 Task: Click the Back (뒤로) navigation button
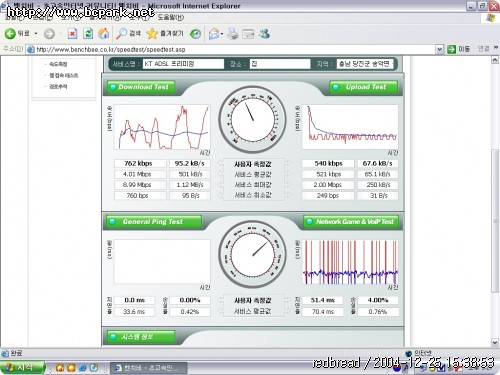point(17,33)
